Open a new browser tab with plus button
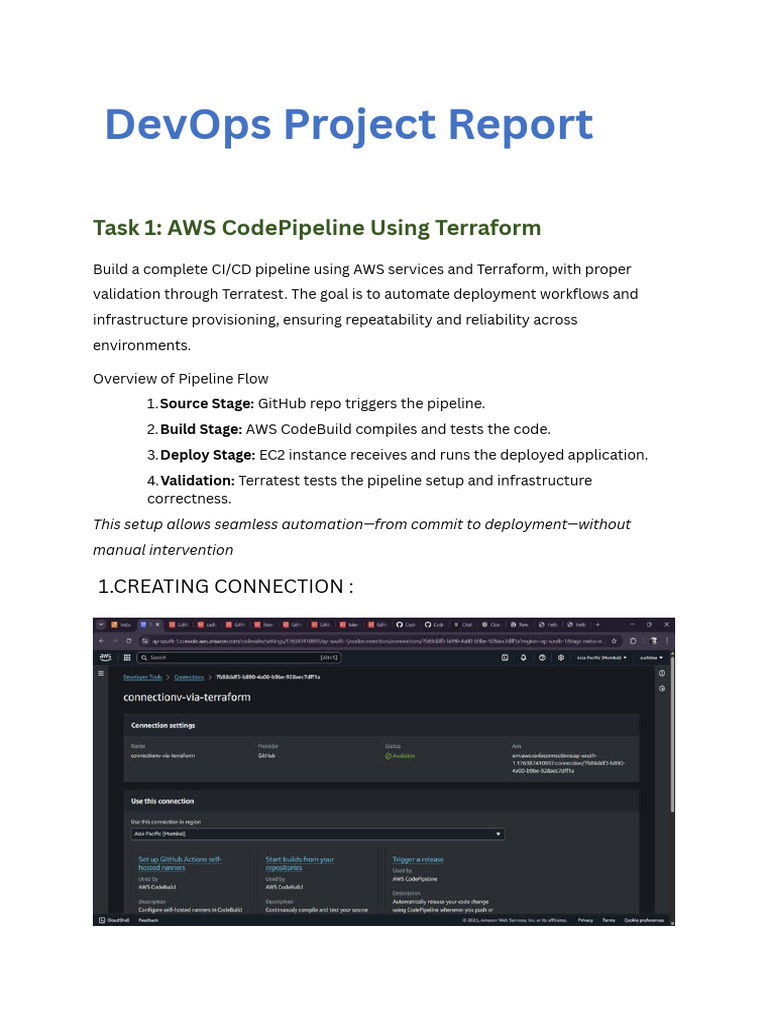Screen dimensions: 768x1024 point(598,625)
